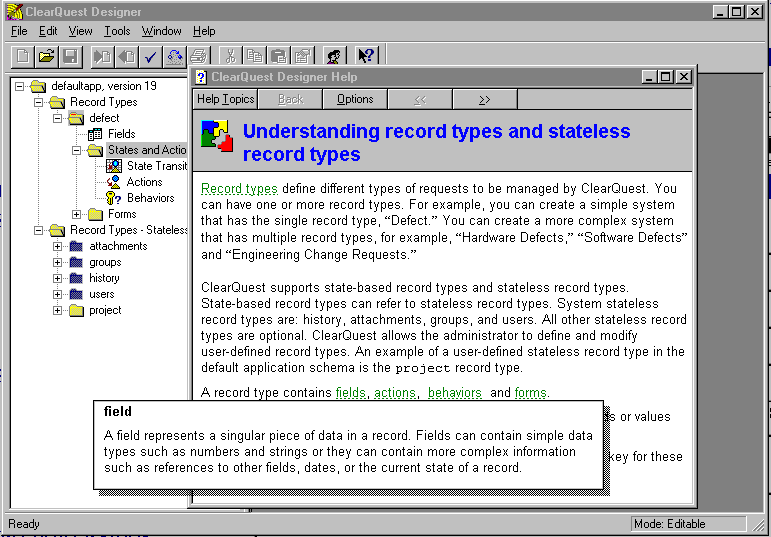Screen dimensions: 771x537
Task: Select the Behaviors tree item label
Action: click(150, 198)
